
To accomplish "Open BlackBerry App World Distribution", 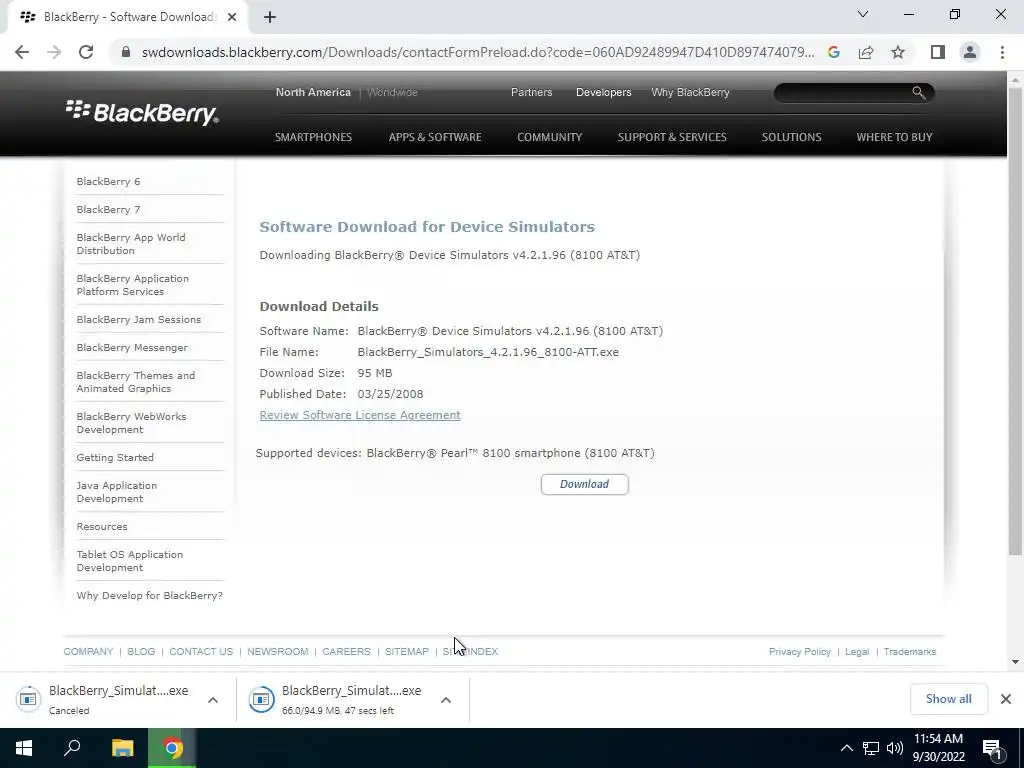I will point(131,244).
